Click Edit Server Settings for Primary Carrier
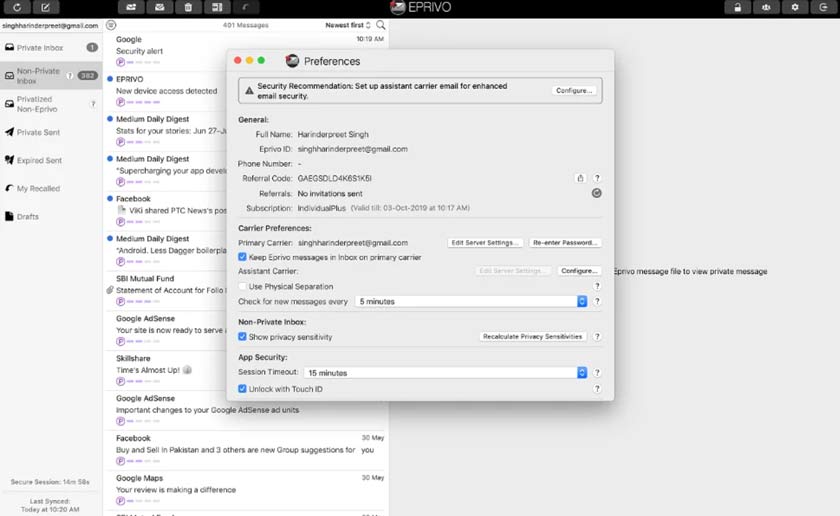This screenshot has height=516, width=840. click(x=485, y=243)
